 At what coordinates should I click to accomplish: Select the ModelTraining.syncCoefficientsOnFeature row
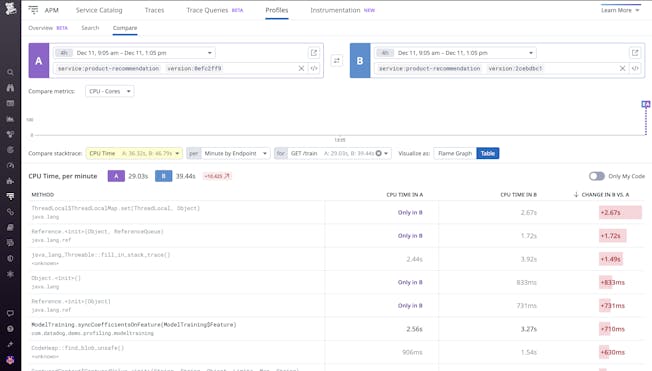(x=337, y=329)
